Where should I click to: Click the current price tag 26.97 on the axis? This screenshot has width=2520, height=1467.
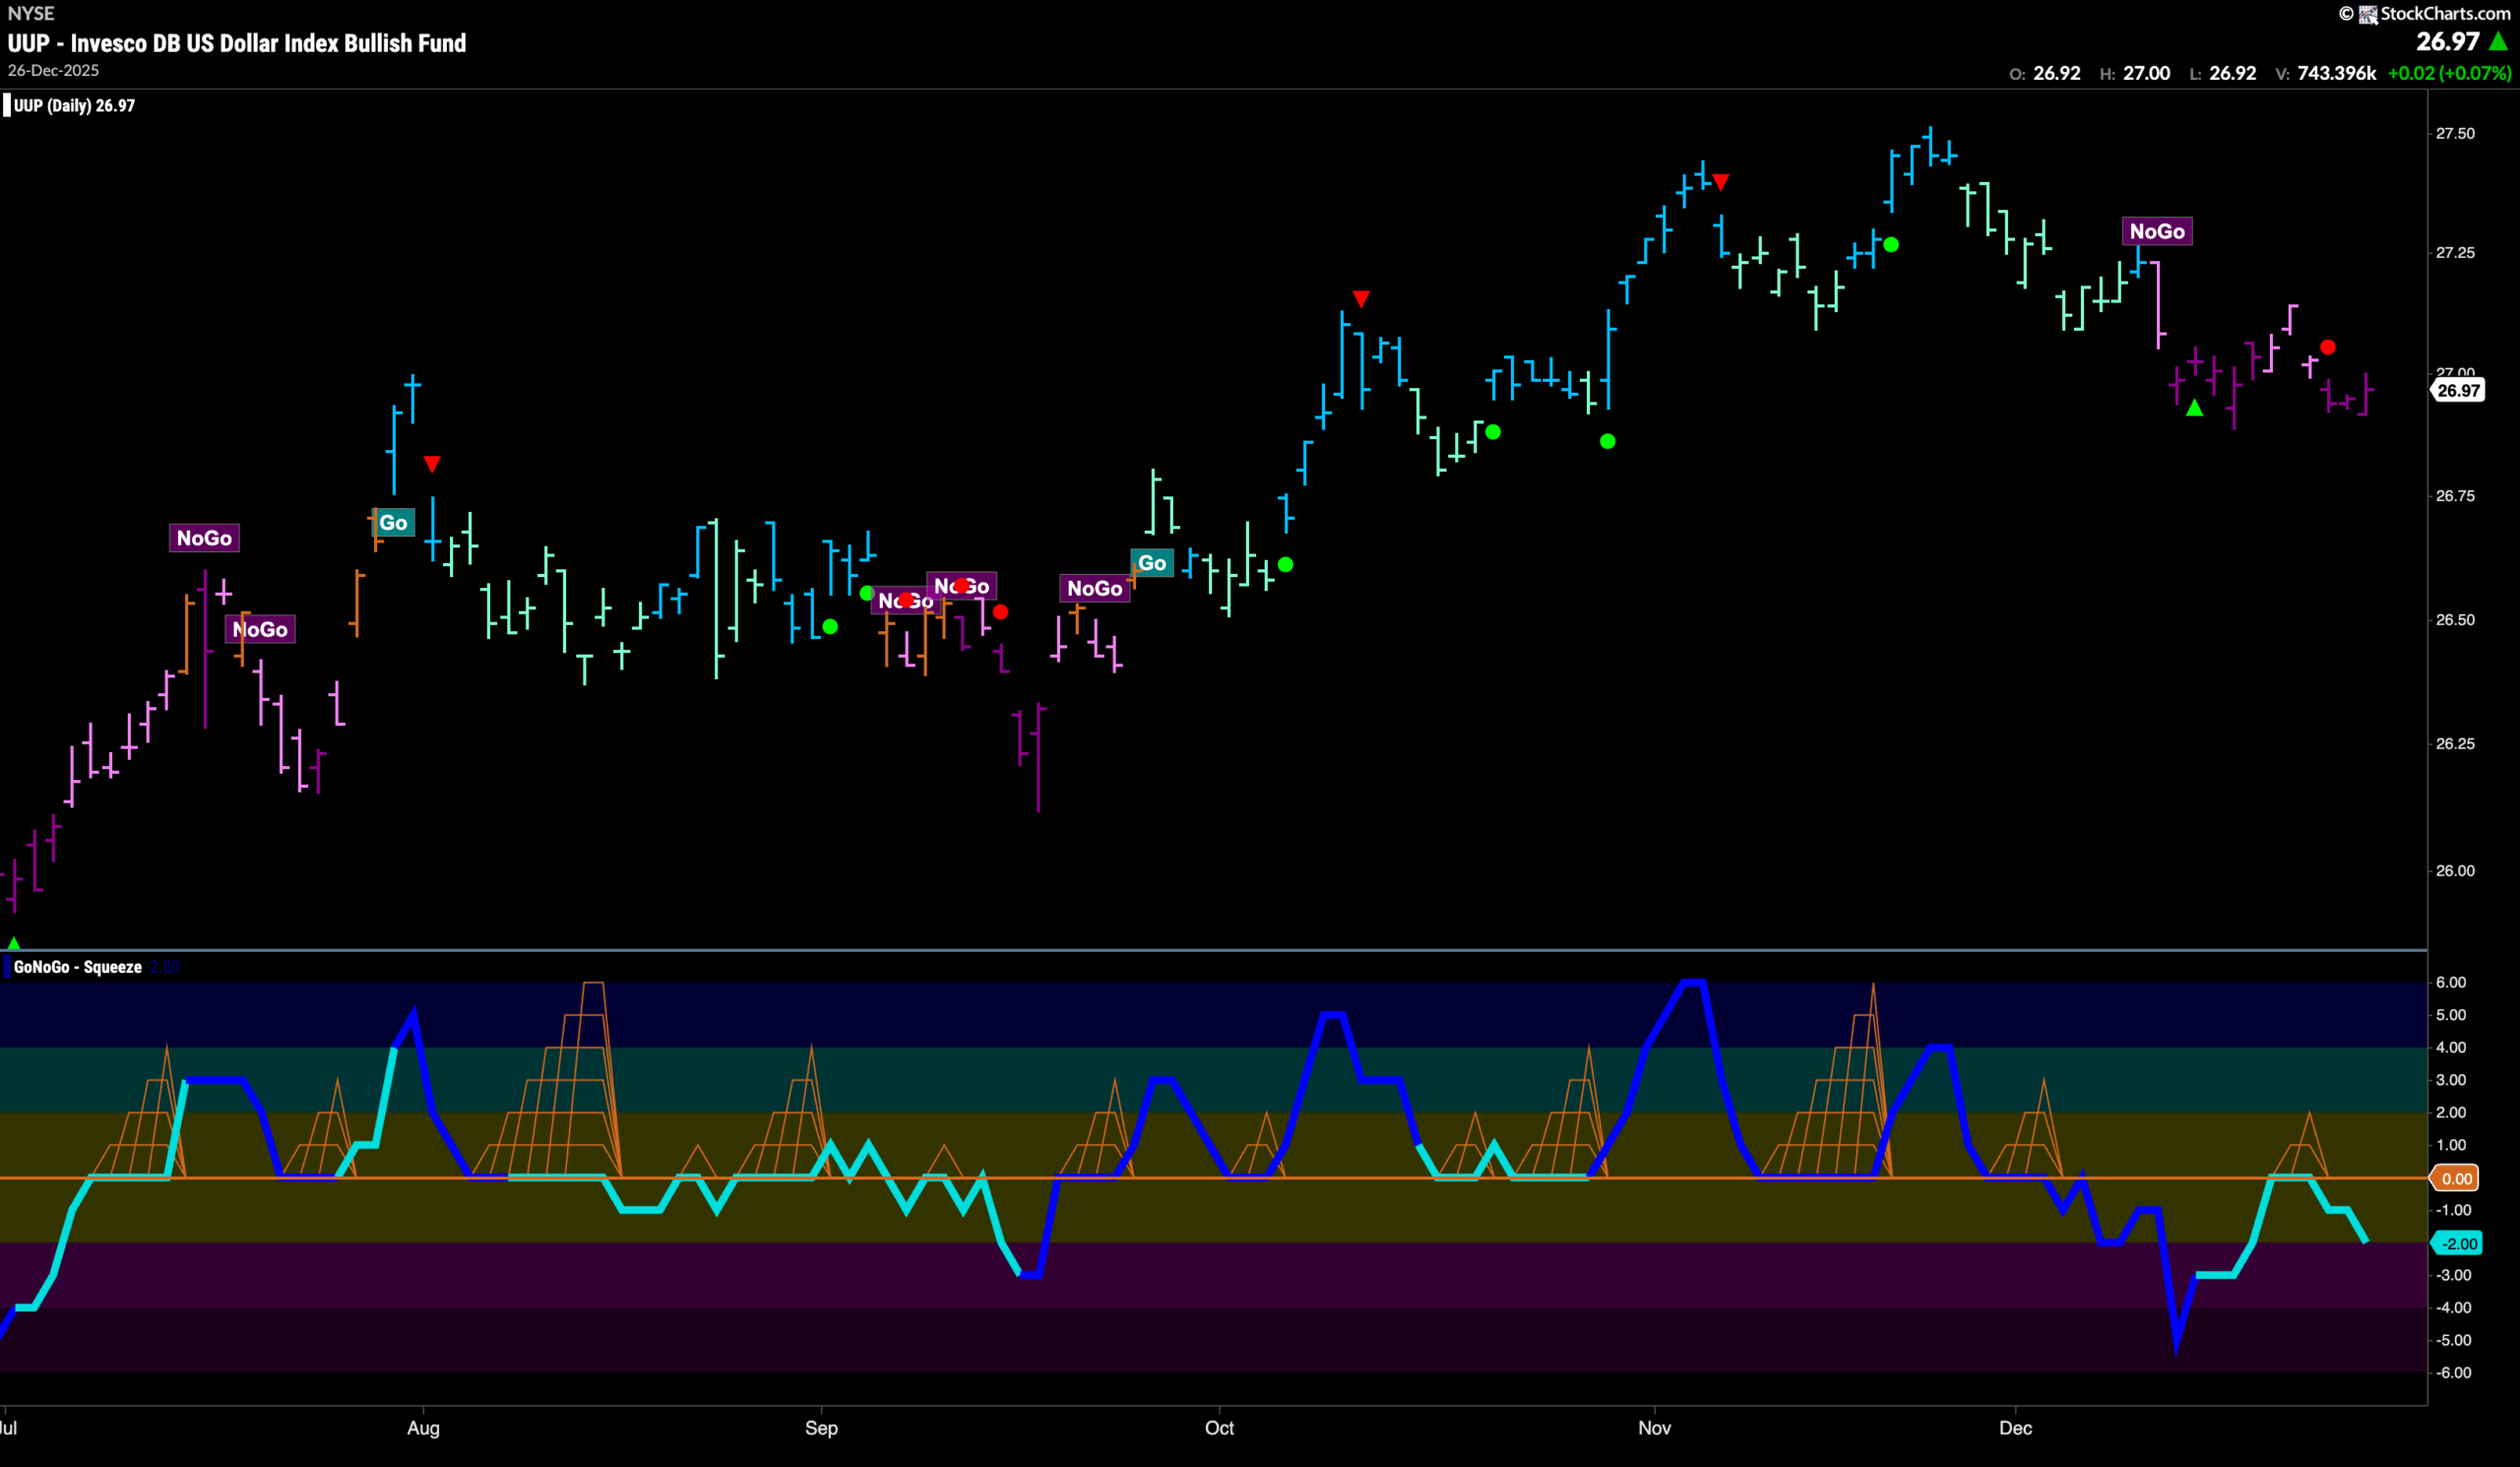coord(2458,391)
